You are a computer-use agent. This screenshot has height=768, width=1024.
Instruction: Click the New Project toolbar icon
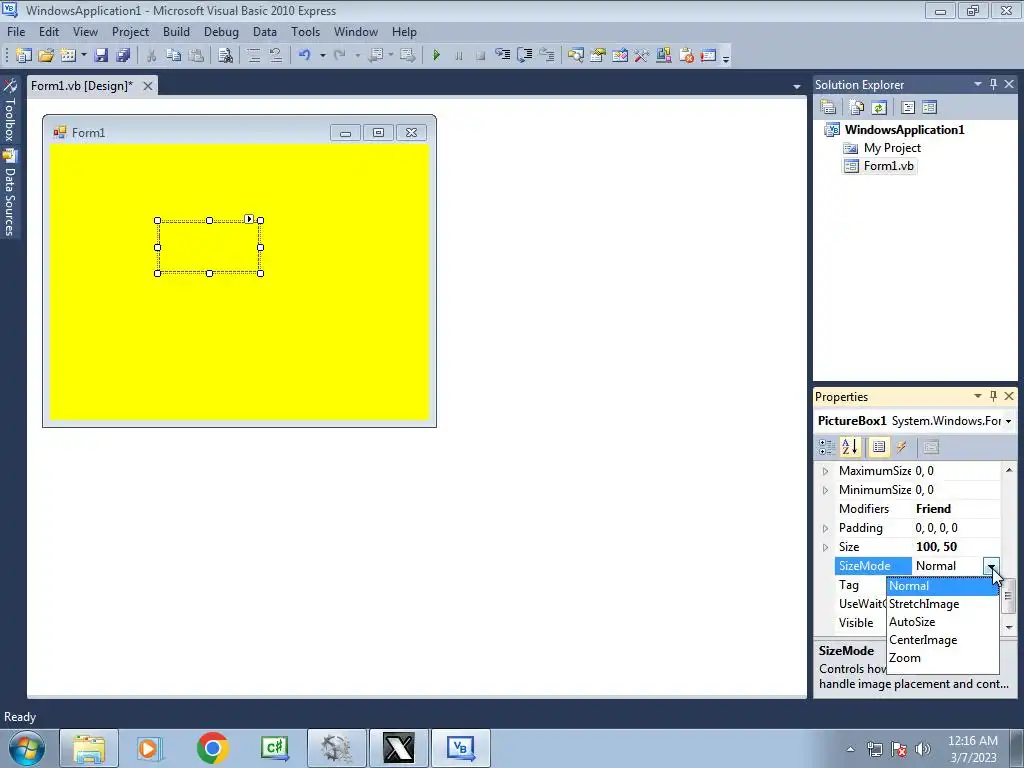tap(24, 56)
